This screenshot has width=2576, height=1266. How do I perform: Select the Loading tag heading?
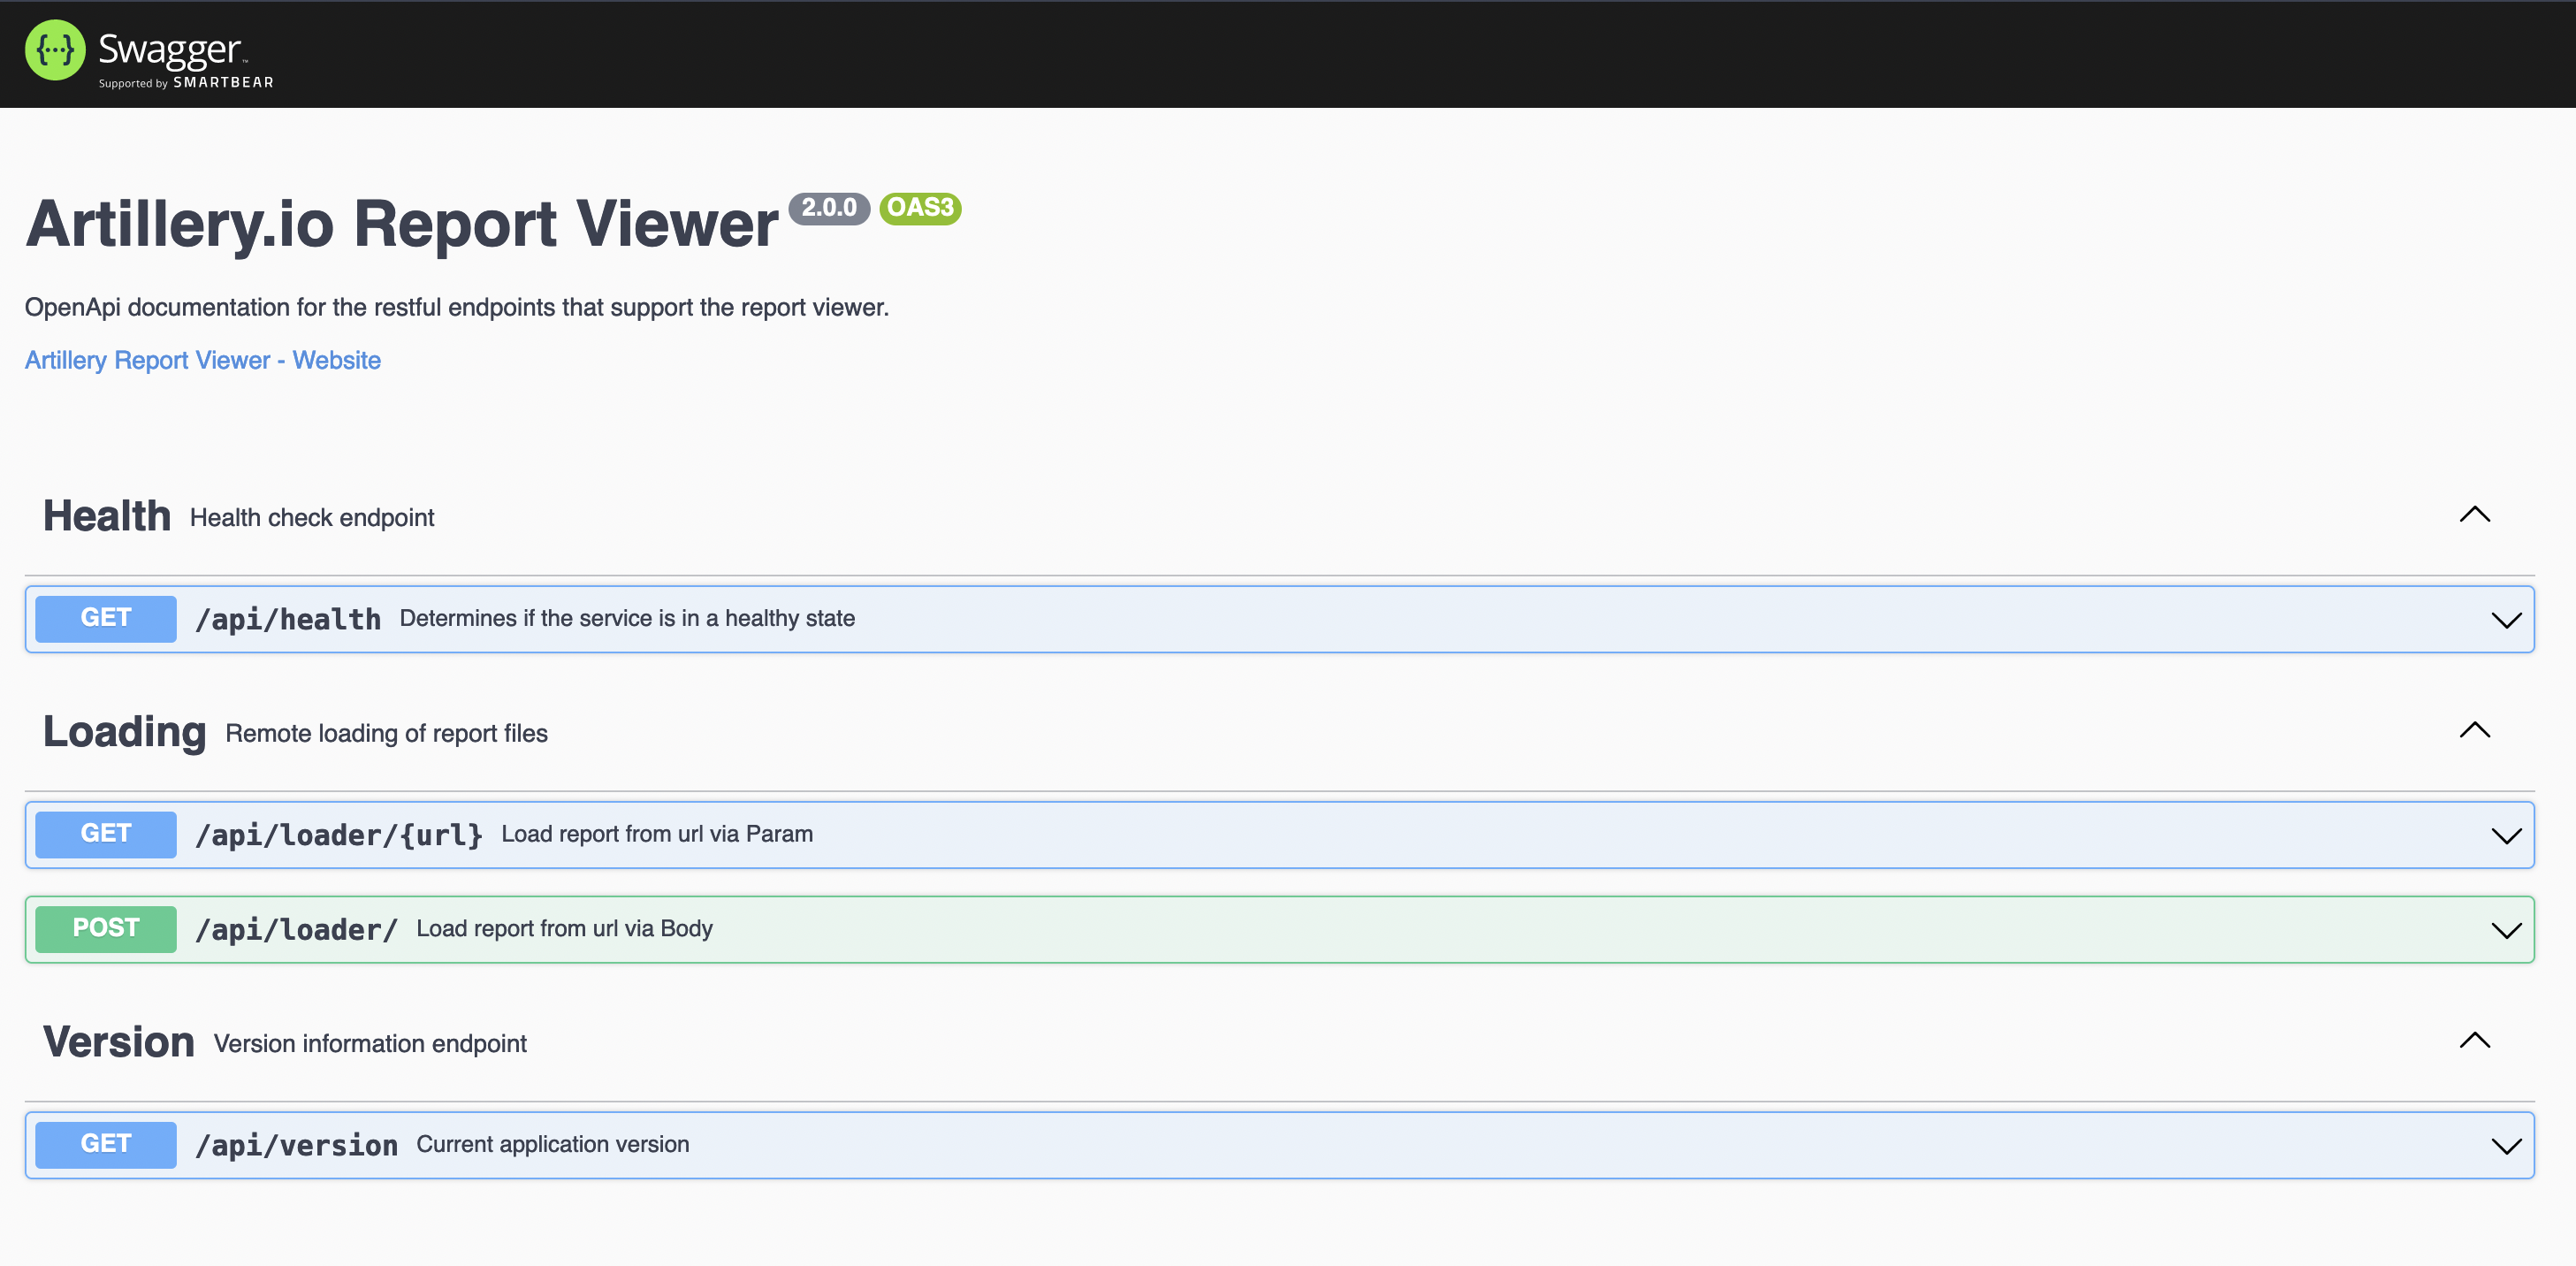124,733
